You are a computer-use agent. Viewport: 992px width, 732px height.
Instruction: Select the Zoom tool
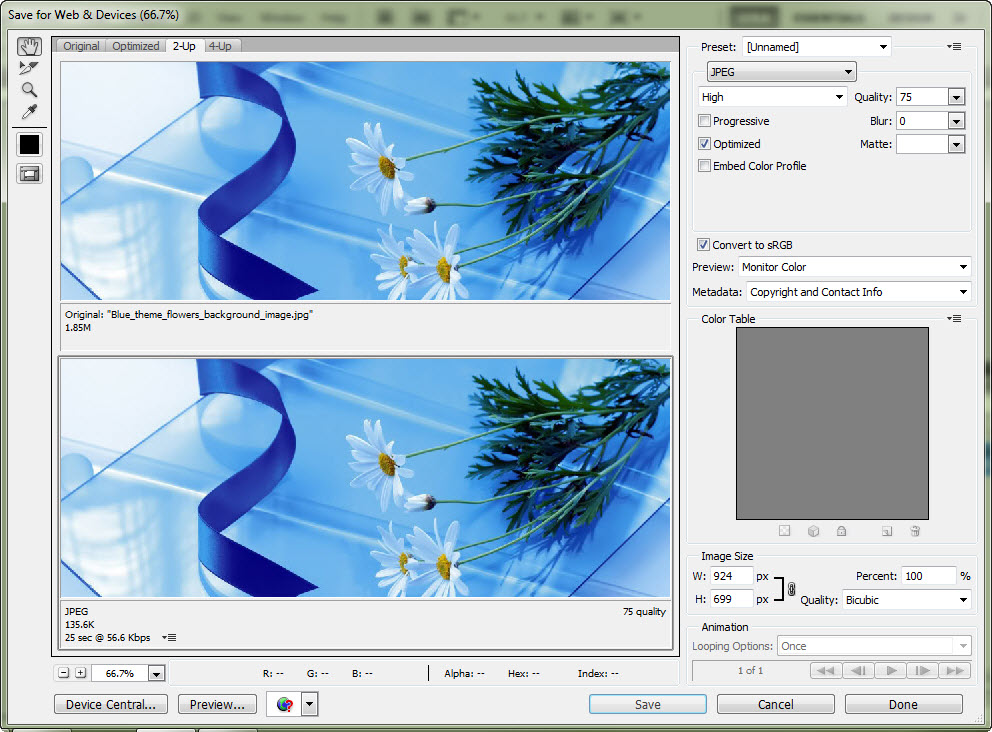29,90
